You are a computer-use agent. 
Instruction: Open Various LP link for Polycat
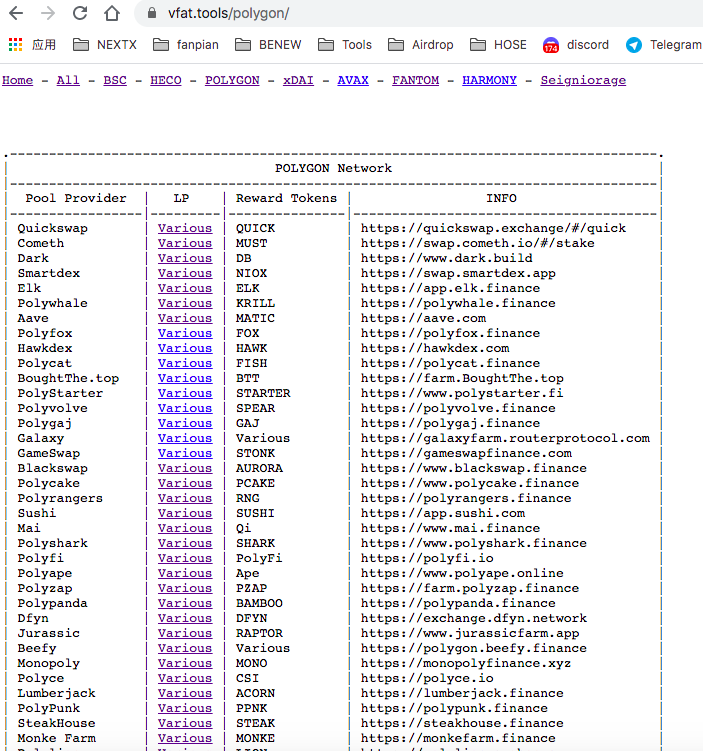[185, 363]
